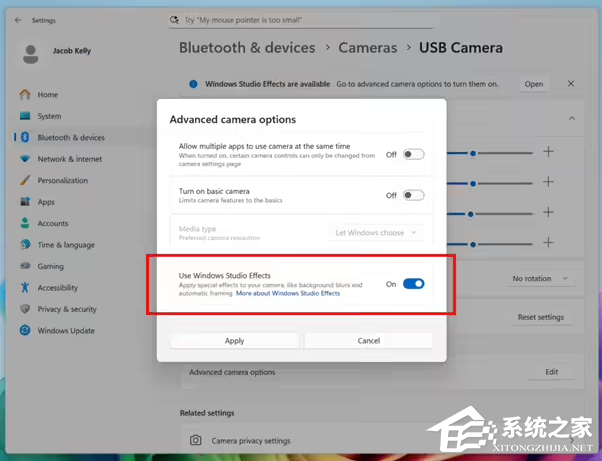The image size is (602, 461).
Task: Open the Apps settings page
Action: tap(46, 202)
